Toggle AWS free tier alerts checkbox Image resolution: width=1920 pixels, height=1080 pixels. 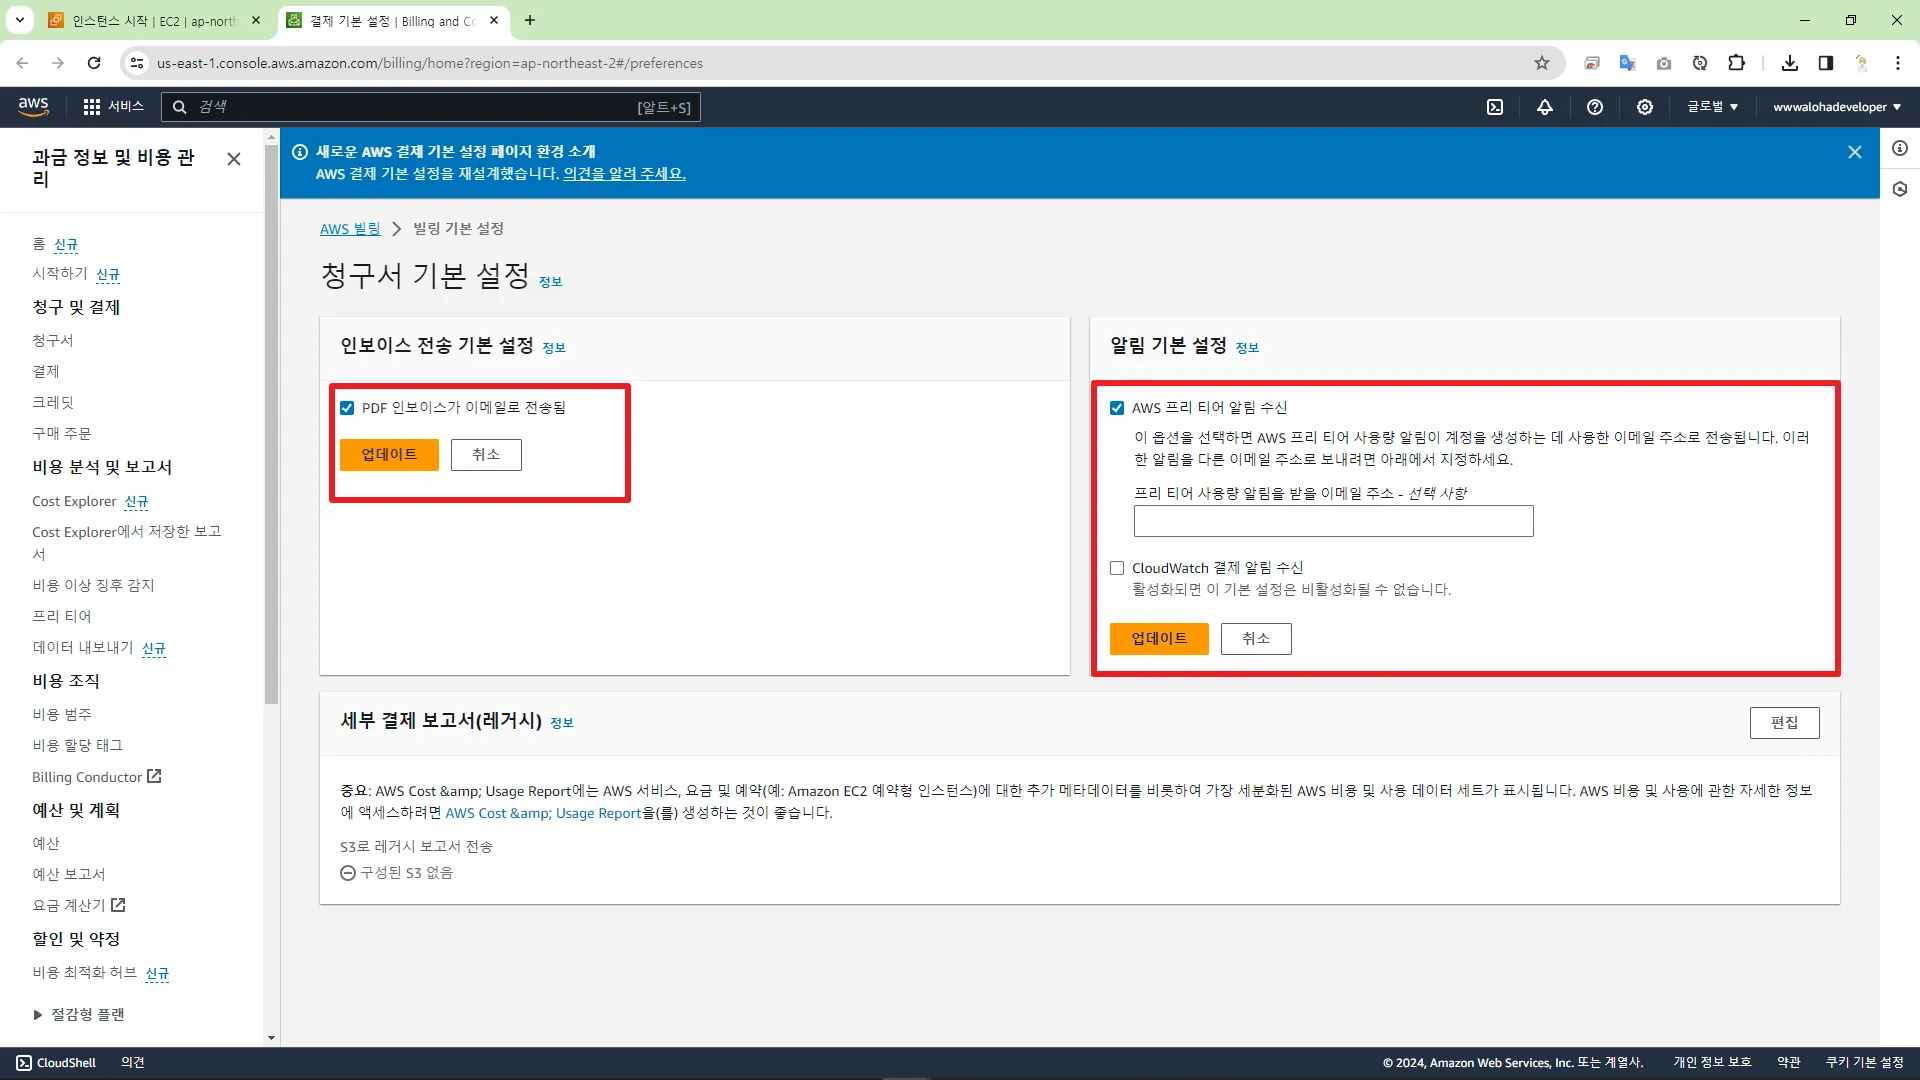1117,408
